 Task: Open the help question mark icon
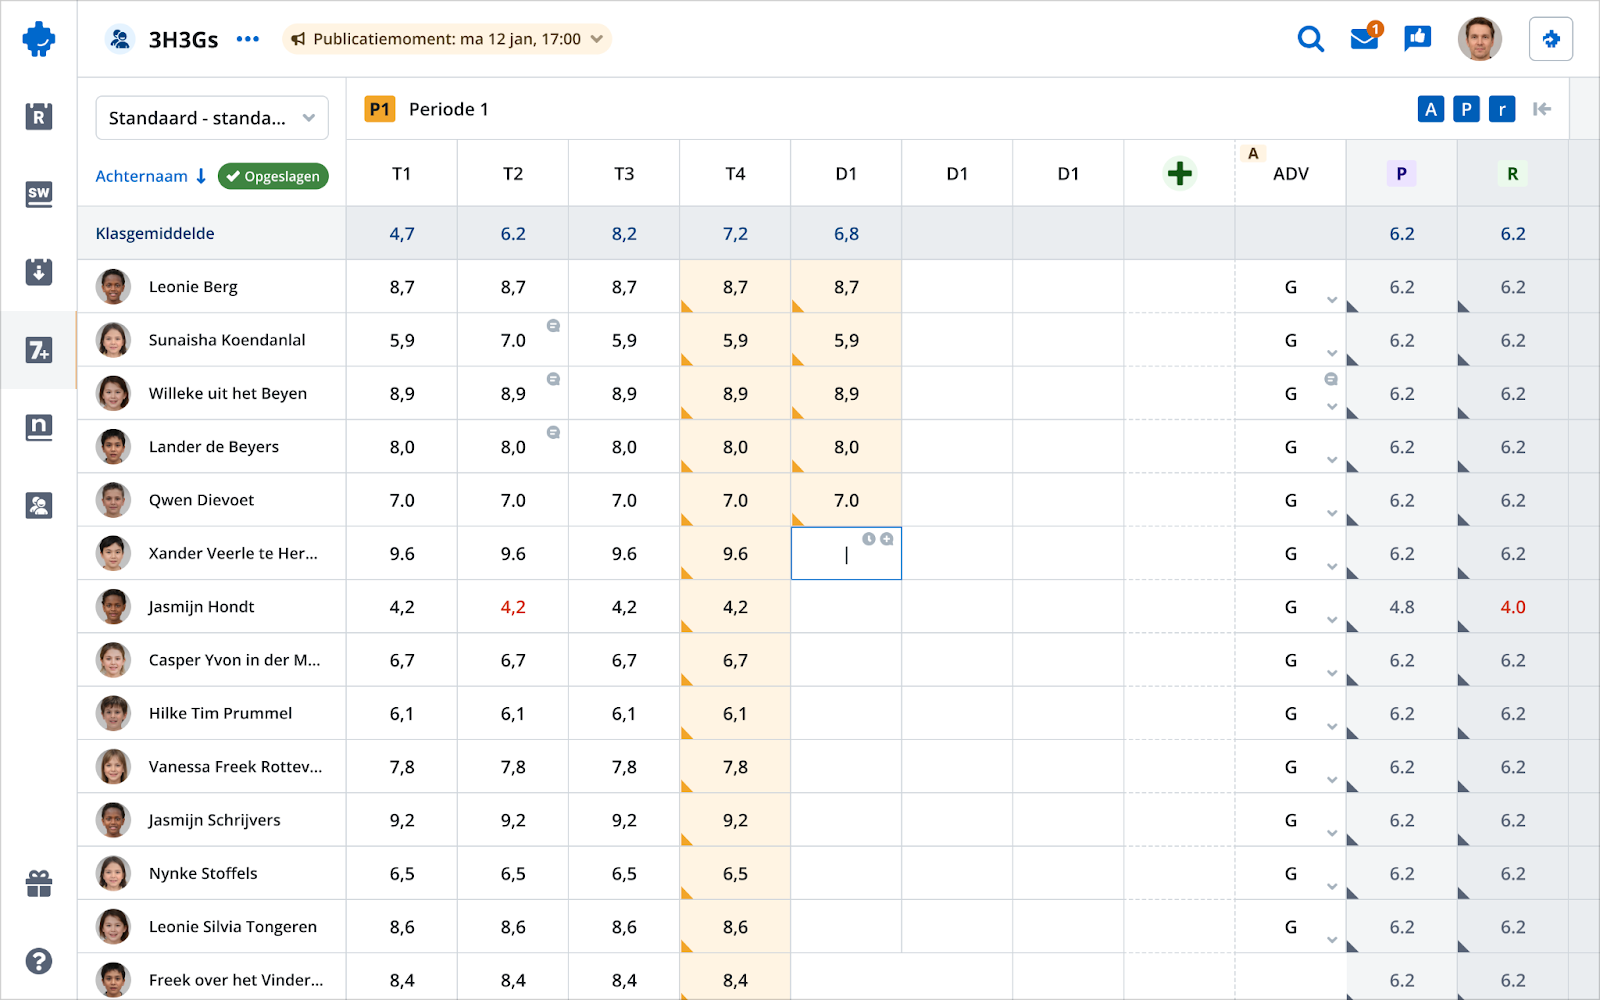coord(39,961)
